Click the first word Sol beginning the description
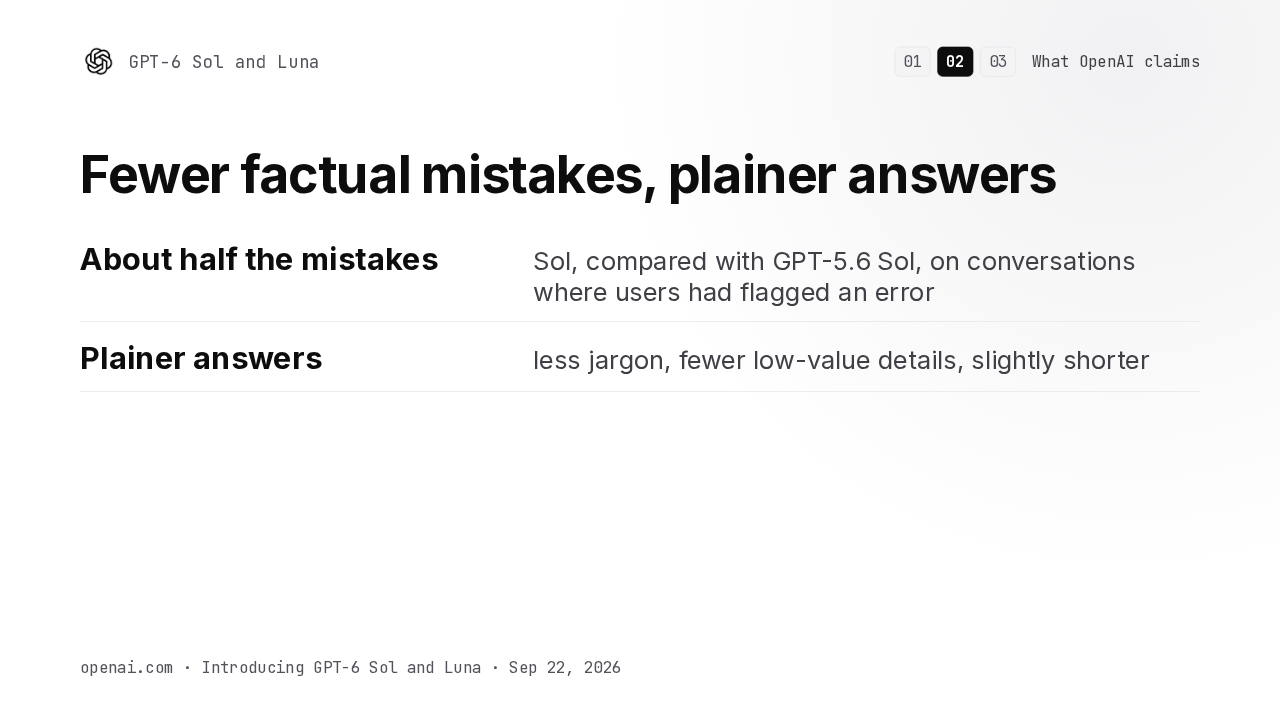Viewport: 1280px width, 720px height. pyautogui.click(x=552, y=262)
